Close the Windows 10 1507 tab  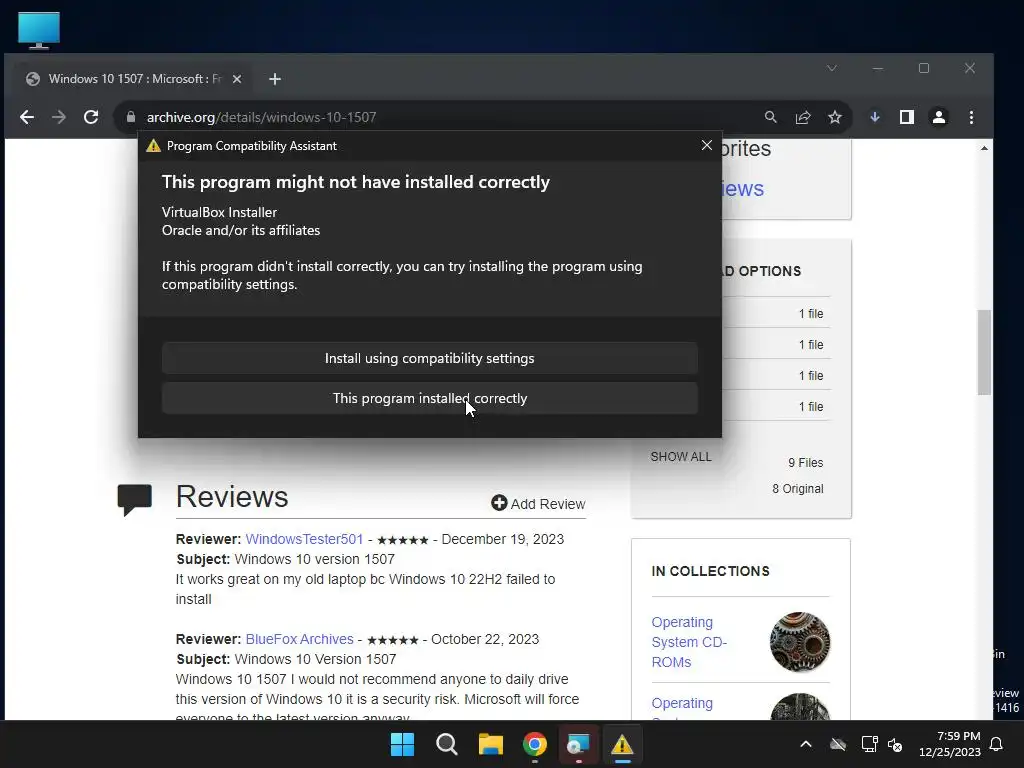pyautogui.click(x=237, y=79)
